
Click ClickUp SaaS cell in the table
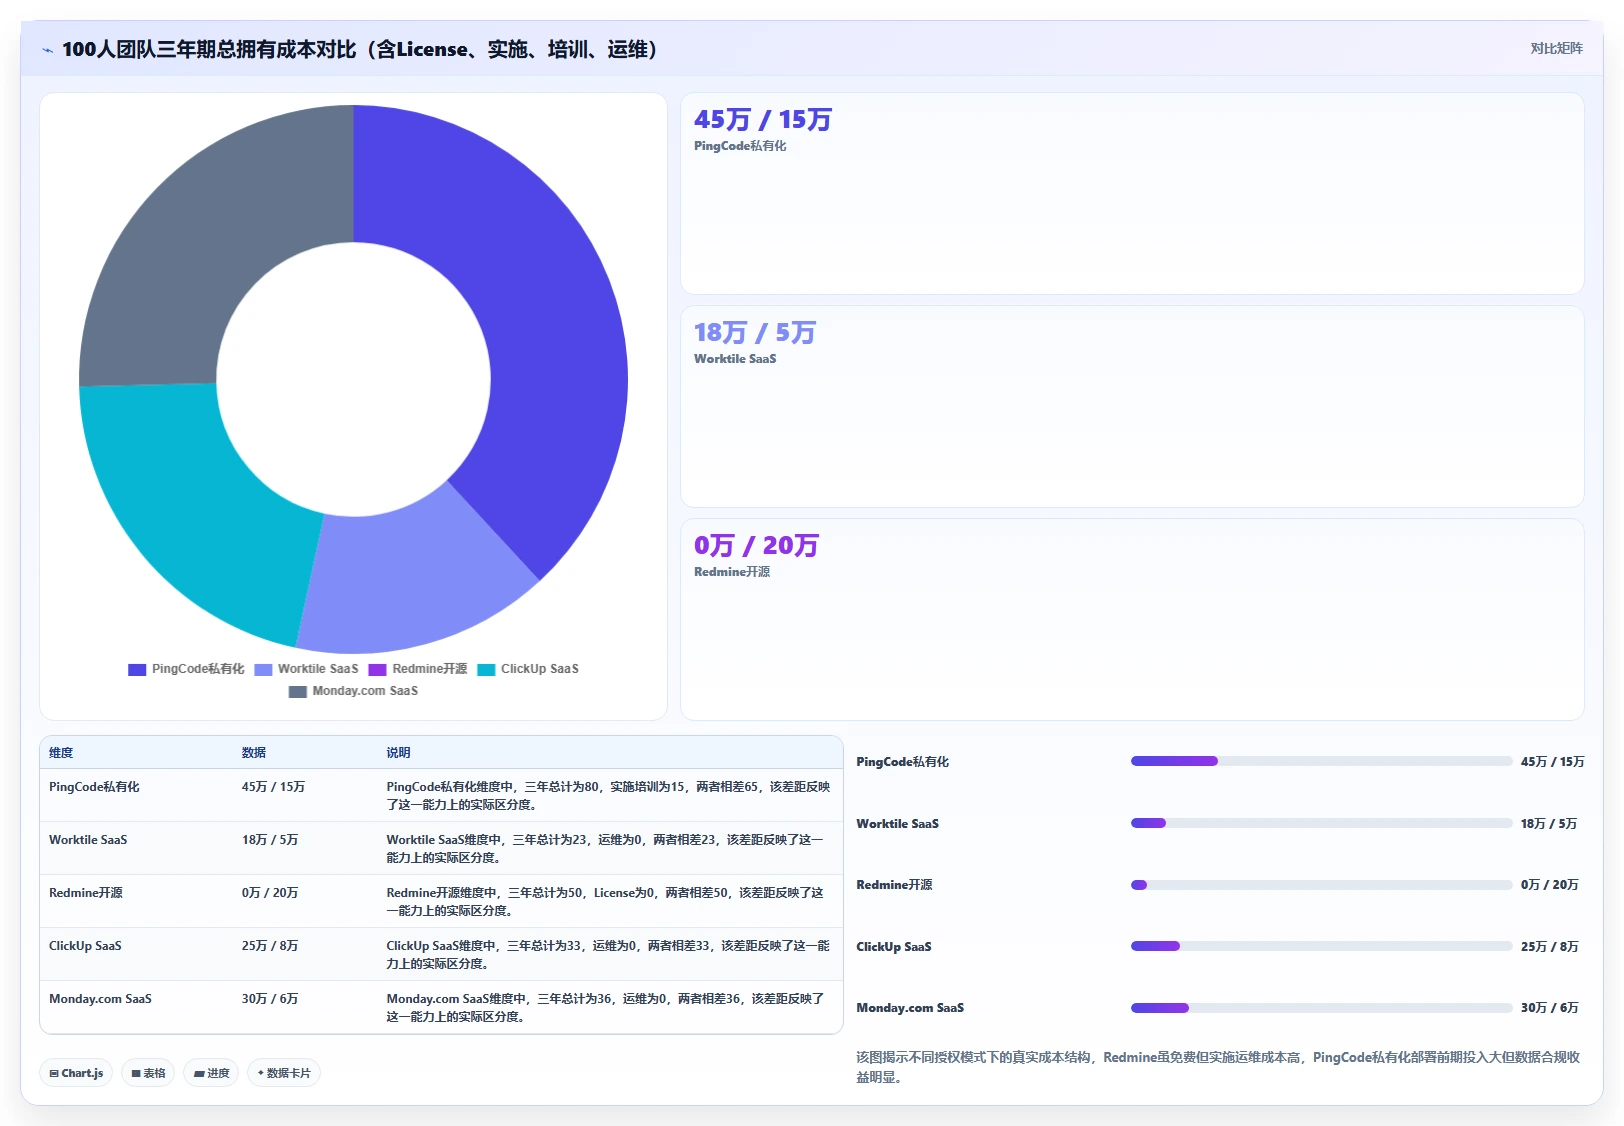(85, 946)
